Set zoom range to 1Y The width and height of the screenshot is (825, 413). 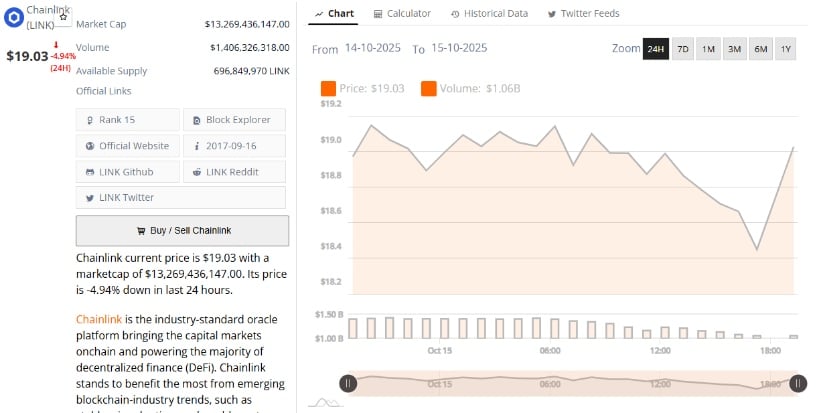pyautogui.click(x=785, y=49)
